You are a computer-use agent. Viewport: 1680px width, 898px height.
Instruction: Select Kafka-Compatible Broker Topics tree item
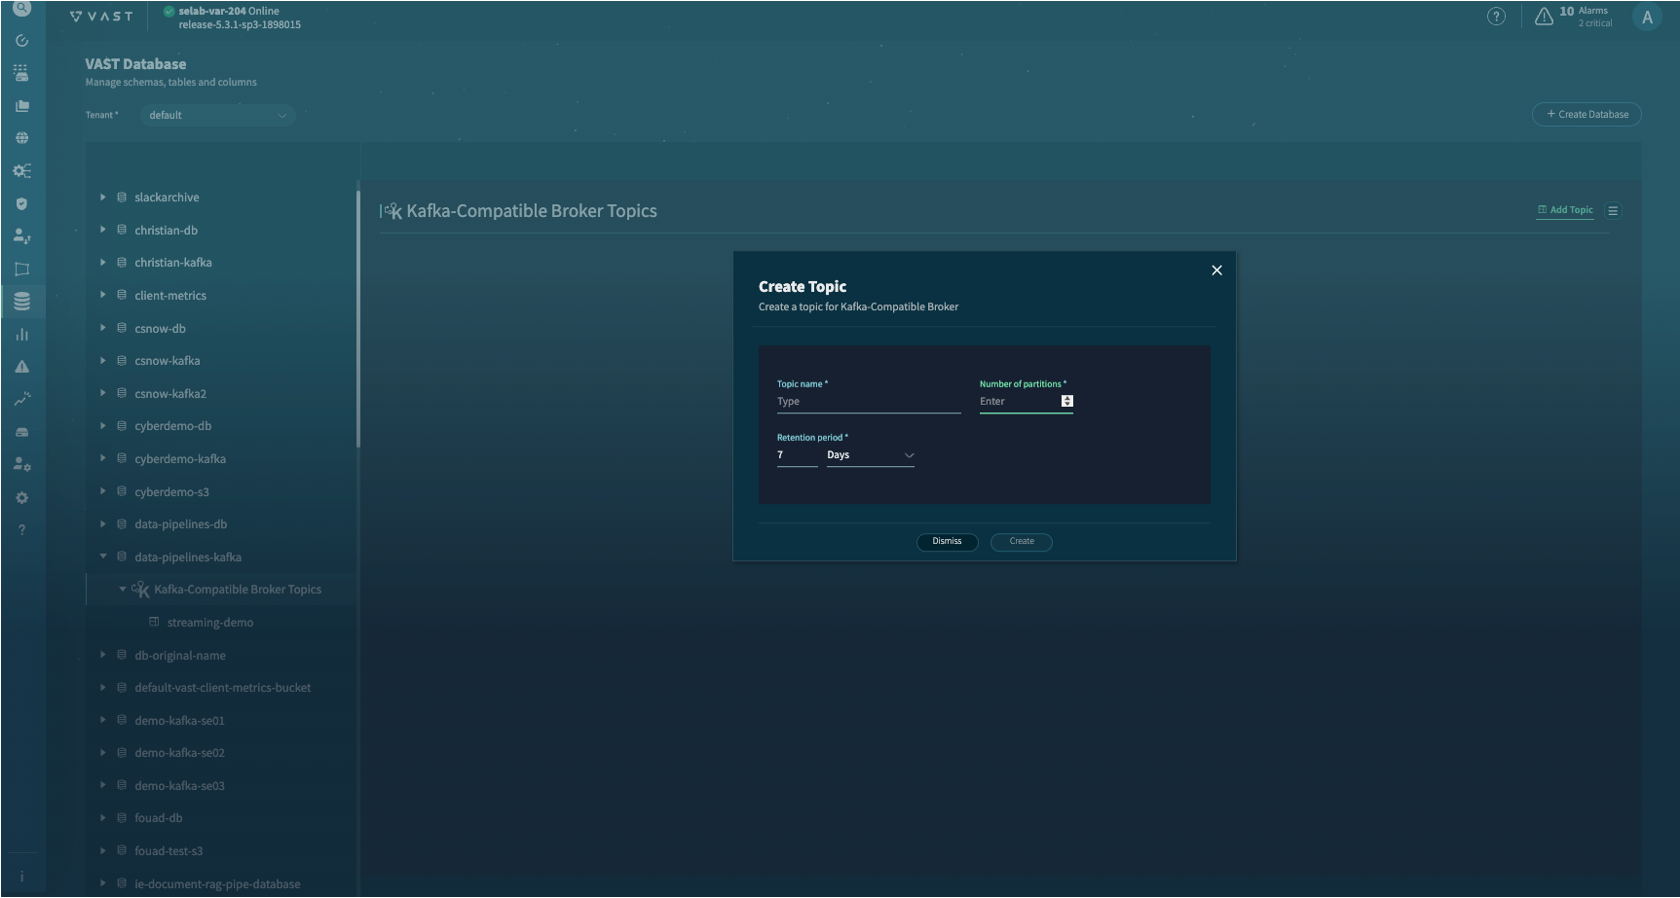click(x=237, y=590)
